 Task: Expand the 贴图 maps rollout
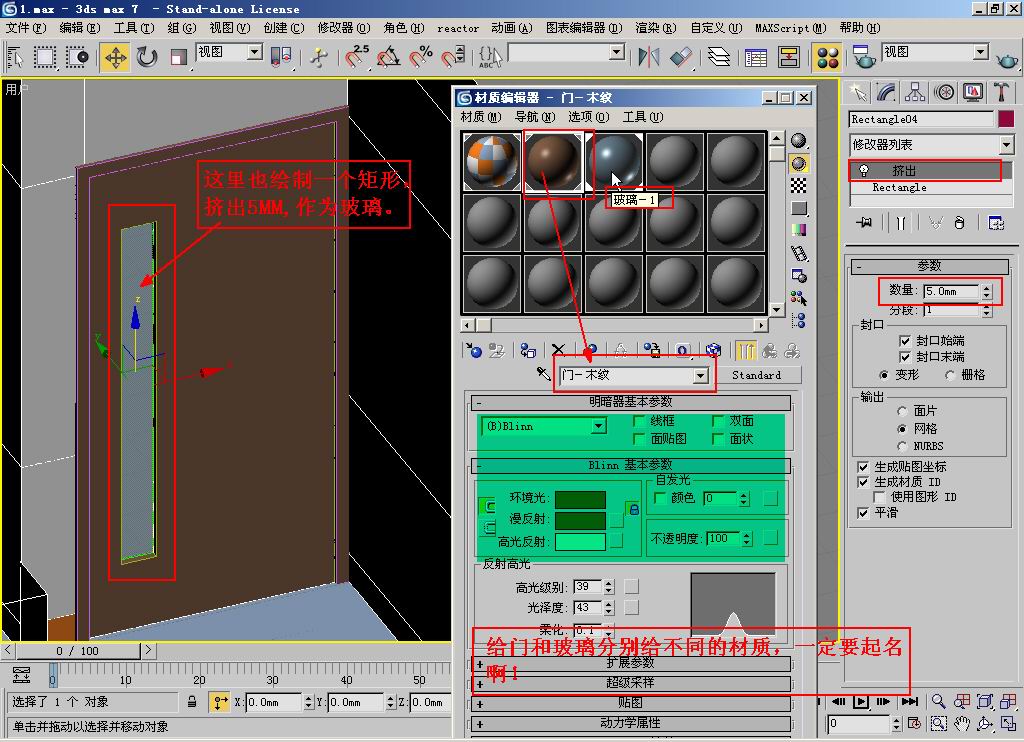click(x=630, y=703)
